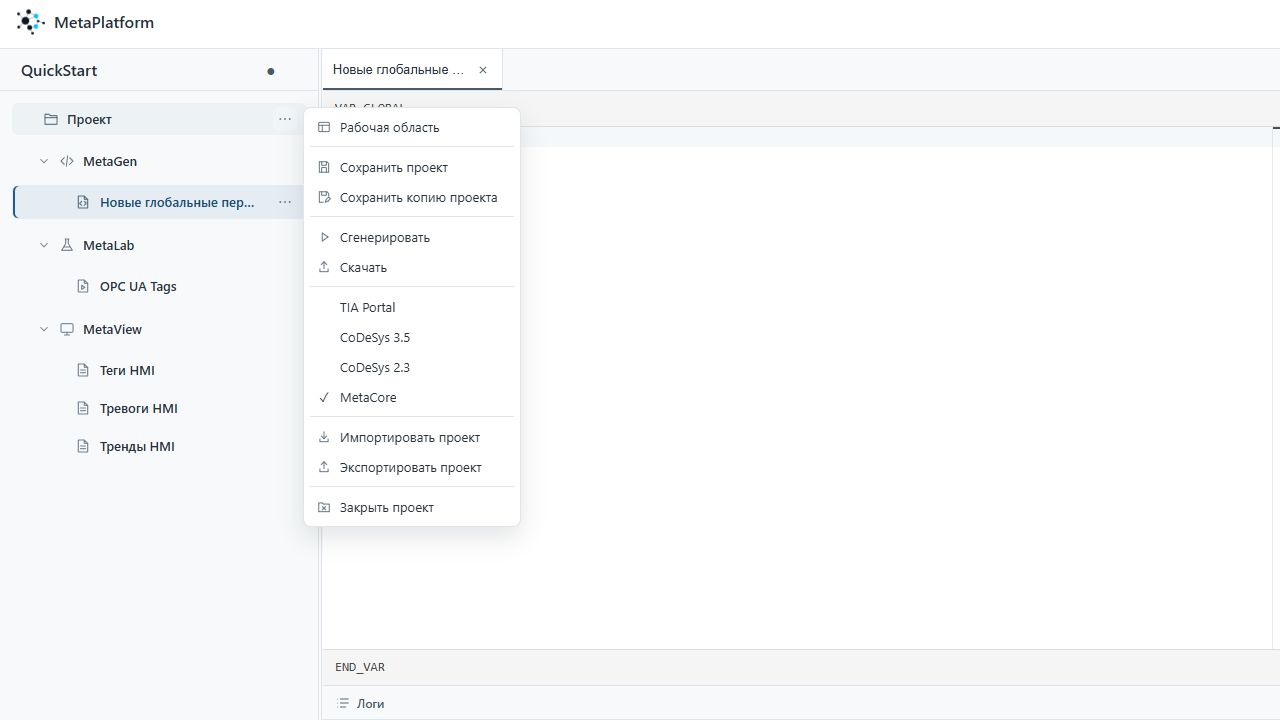The width and height of the screenshot is (1280, 720).
Task: Choose Импортировать проект
Action: [x=412, y=437]
